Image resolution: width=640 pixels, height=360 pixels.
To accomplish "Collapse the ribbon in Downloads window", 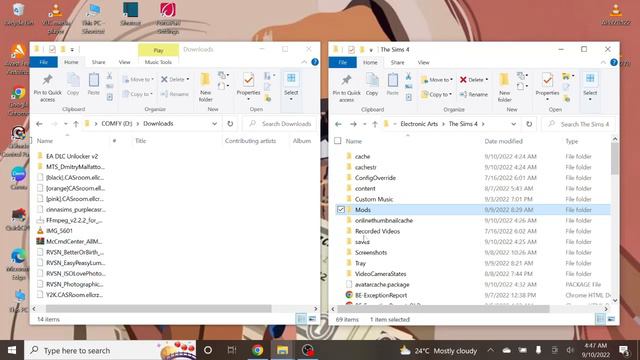I will click(304, 62).
